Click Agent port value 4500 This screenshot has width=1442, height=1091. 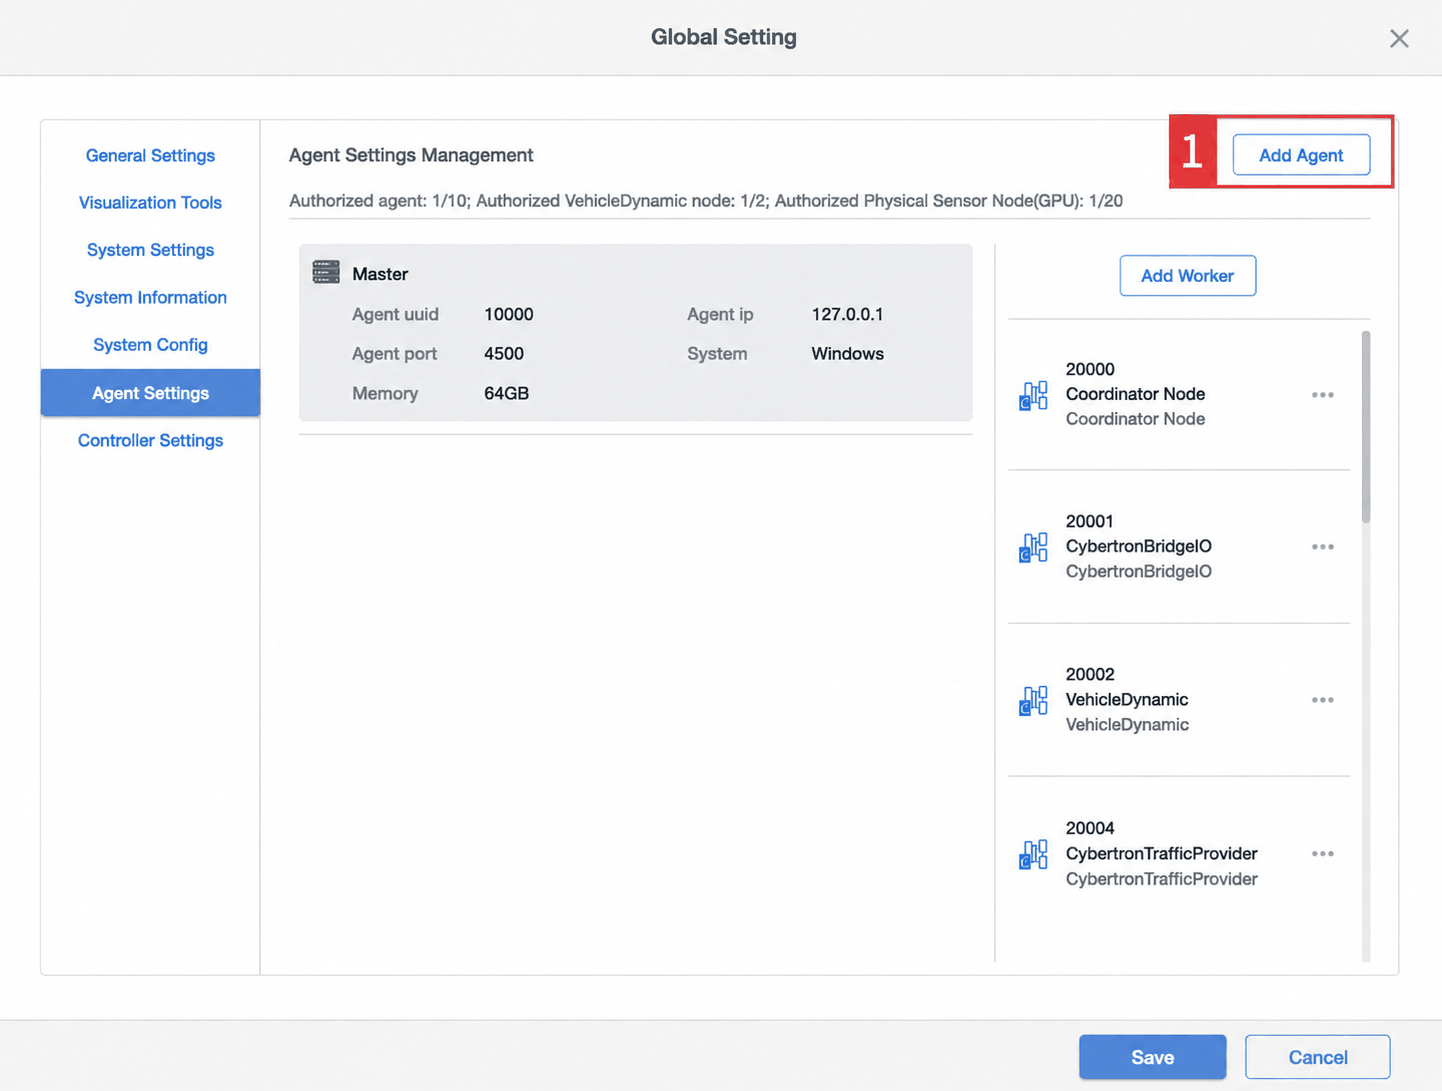point(504,354)
